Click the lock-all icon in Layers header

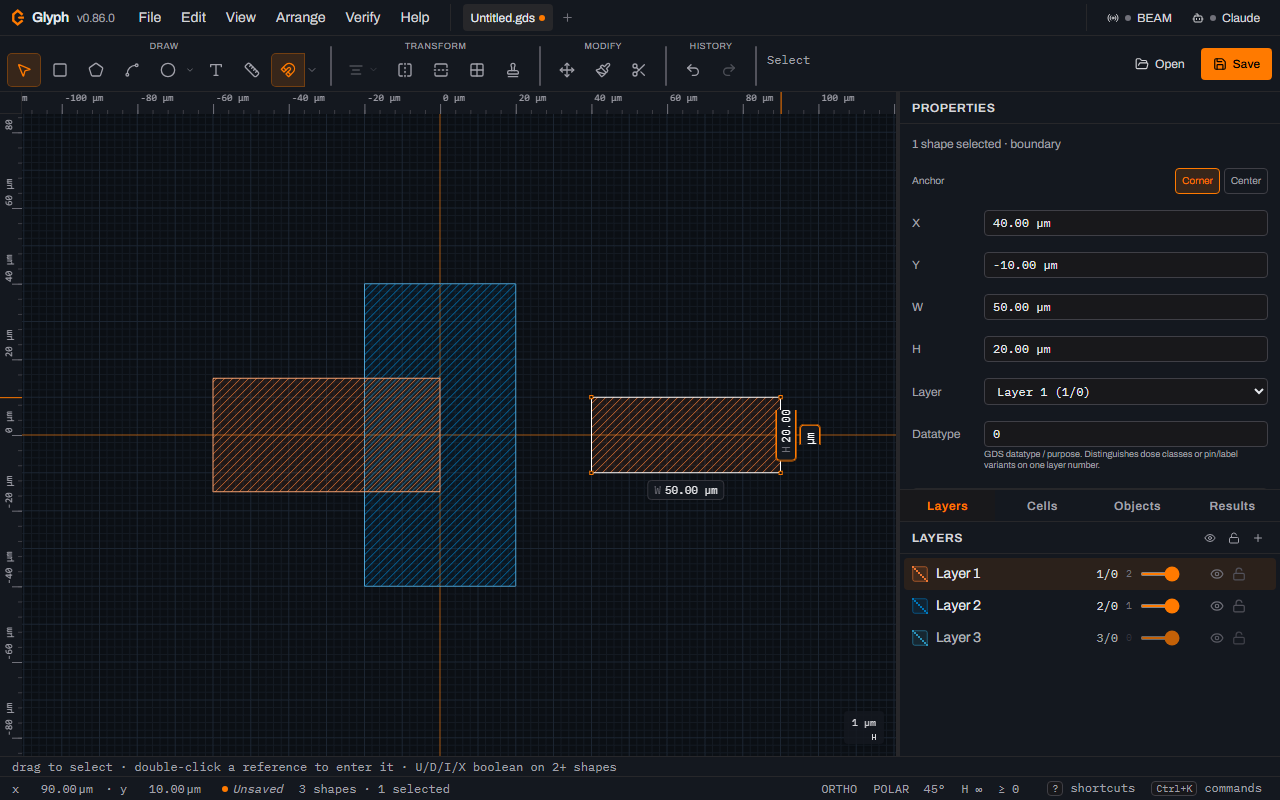coord(1234,538)
